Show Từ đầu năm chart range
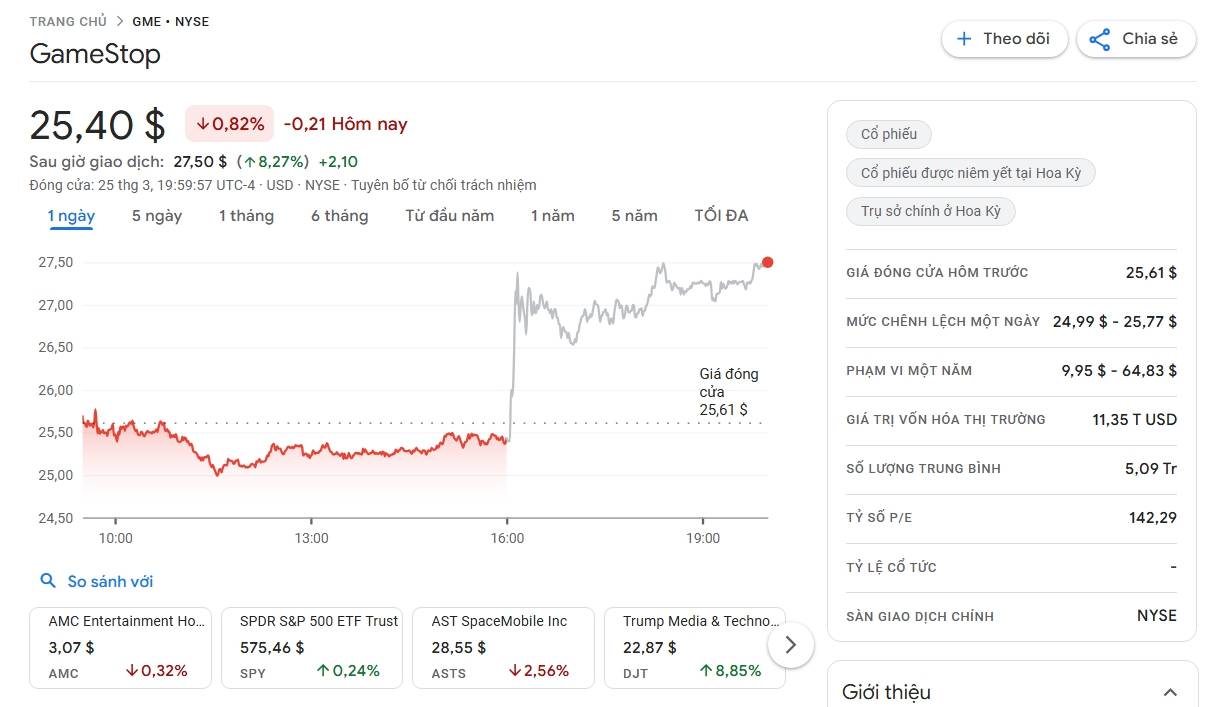 tap(449, 216)
